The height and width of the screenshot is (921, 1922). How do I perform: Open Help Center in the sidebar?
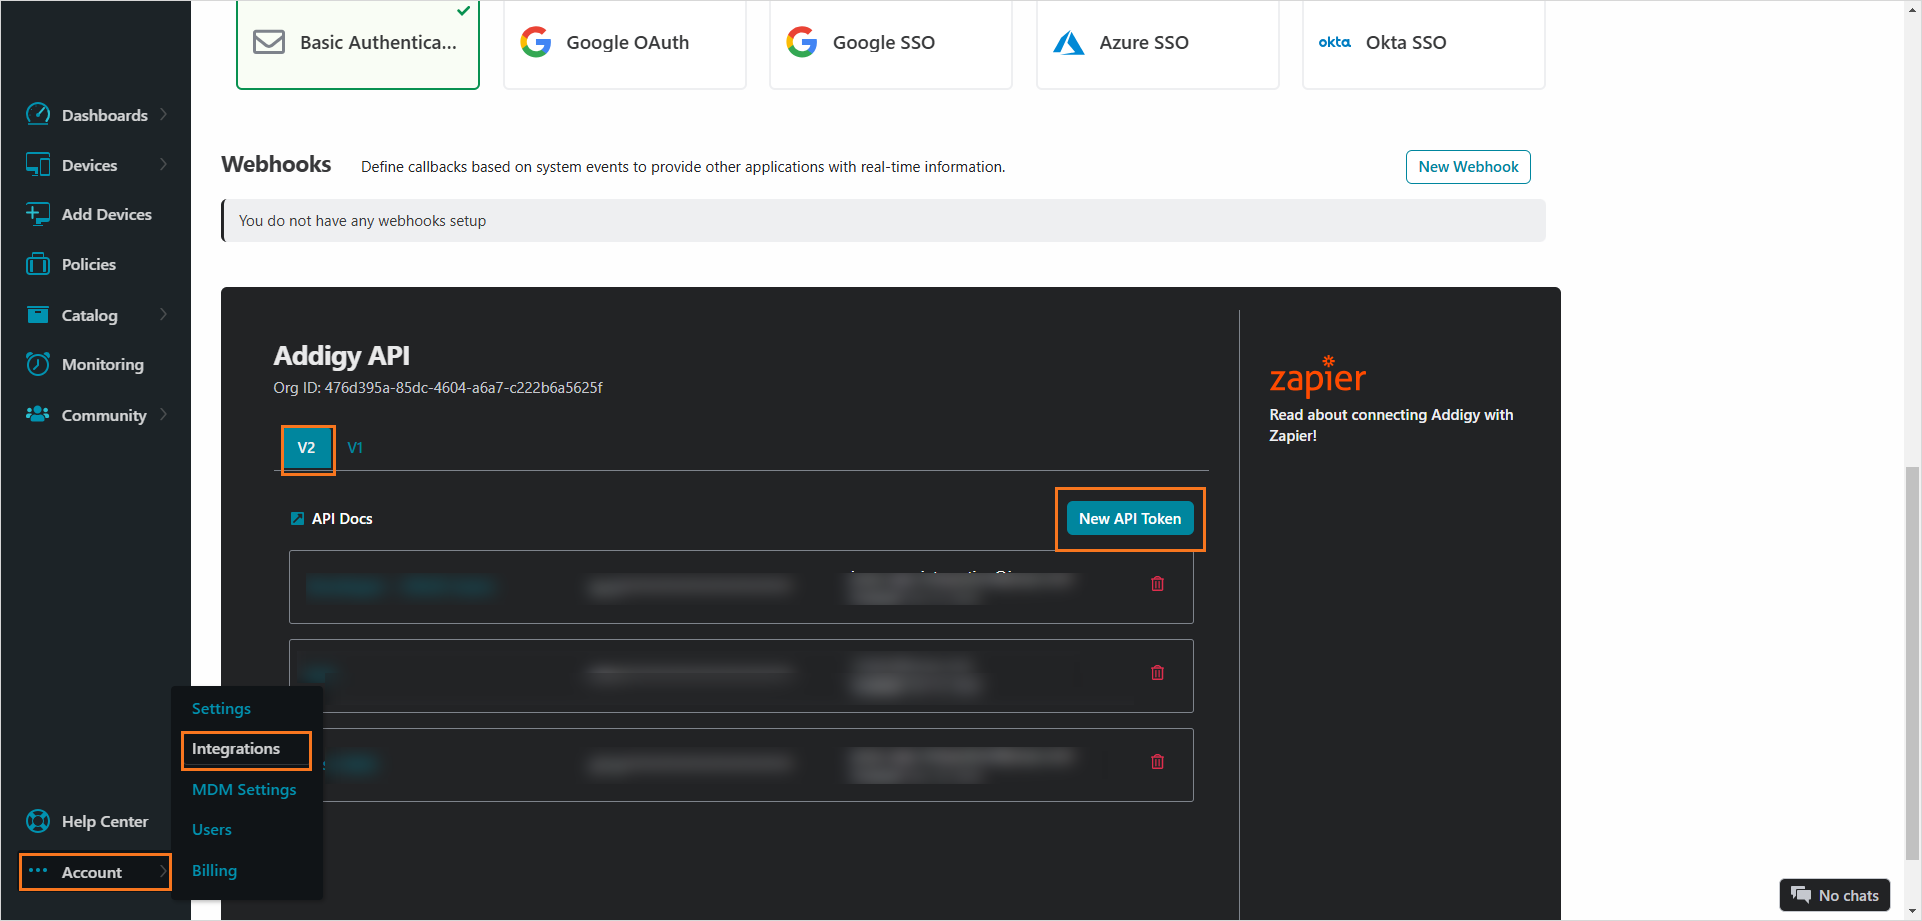pos(105,821)
